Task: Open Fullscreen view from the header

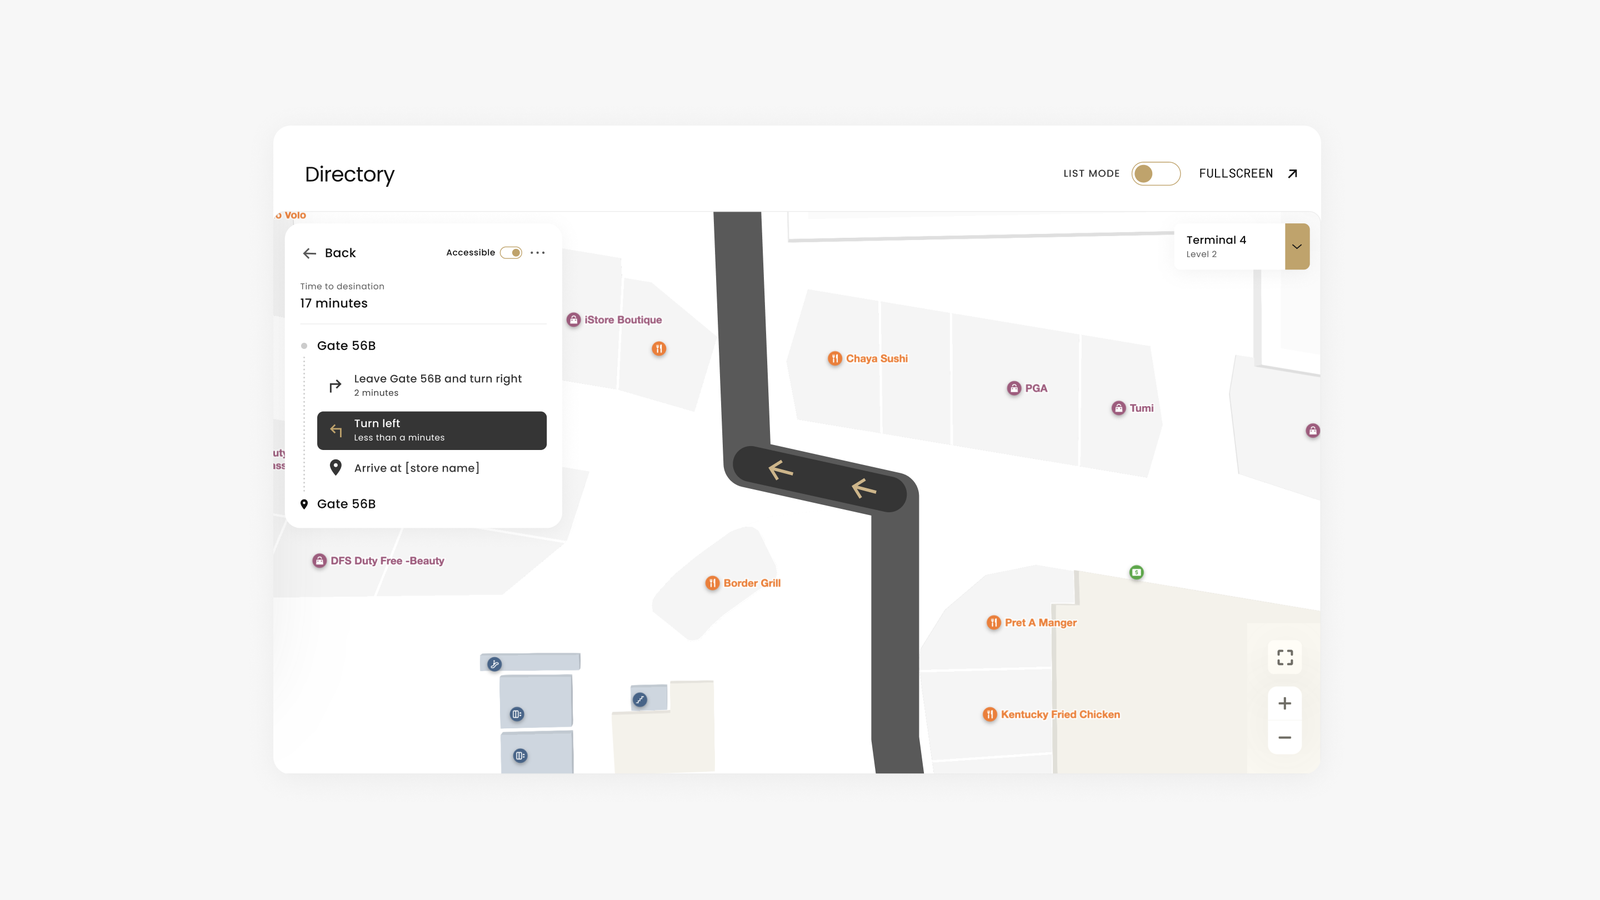Action: pyautogui.click(x=1248, y=173)
